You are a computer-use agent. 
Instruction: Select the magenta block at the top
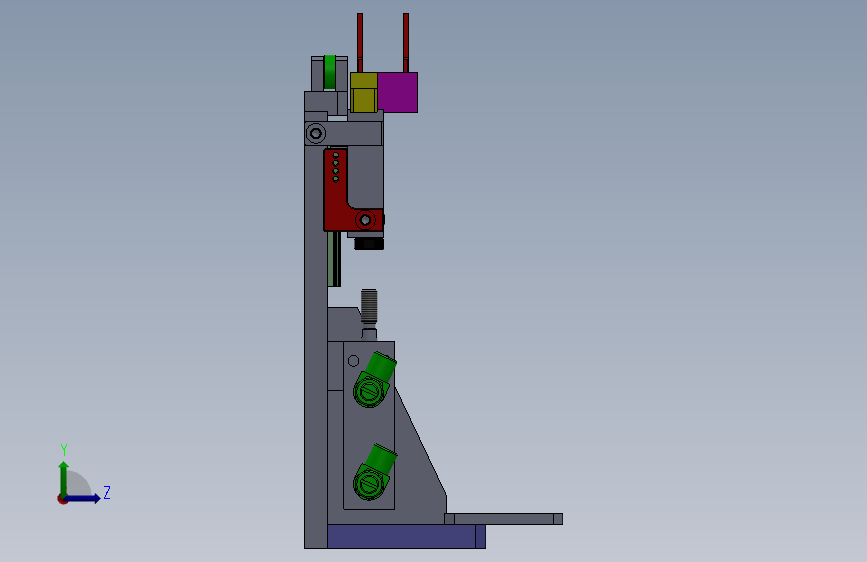(x=398, y=92)
